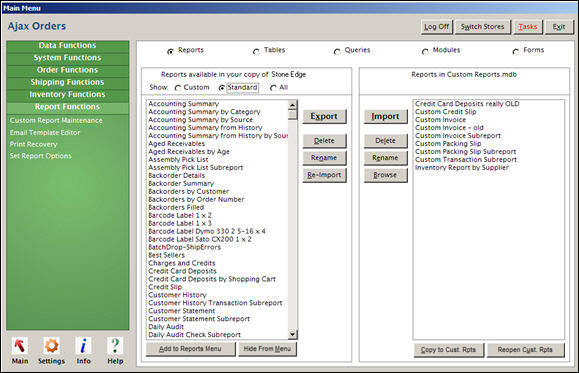Click the red Tasks button
579x373 pixels.
[528, 27]
